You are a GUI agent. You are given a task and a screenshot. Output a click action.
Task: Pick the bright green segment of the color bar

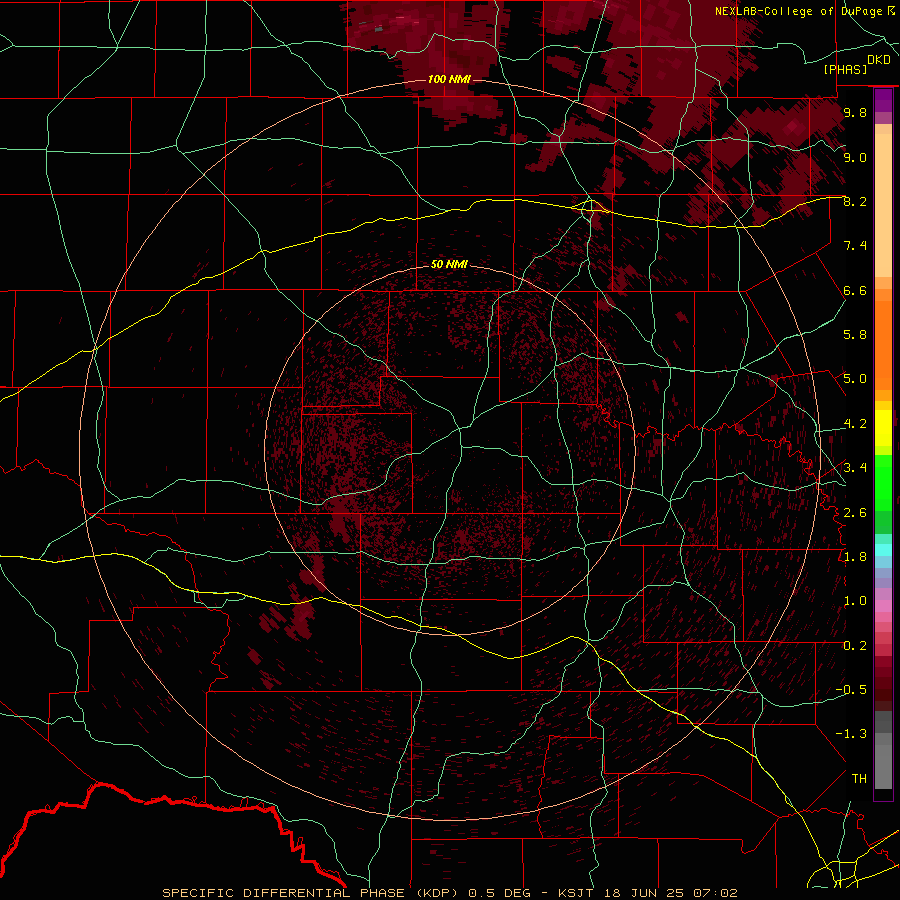(x=883, y=483)
